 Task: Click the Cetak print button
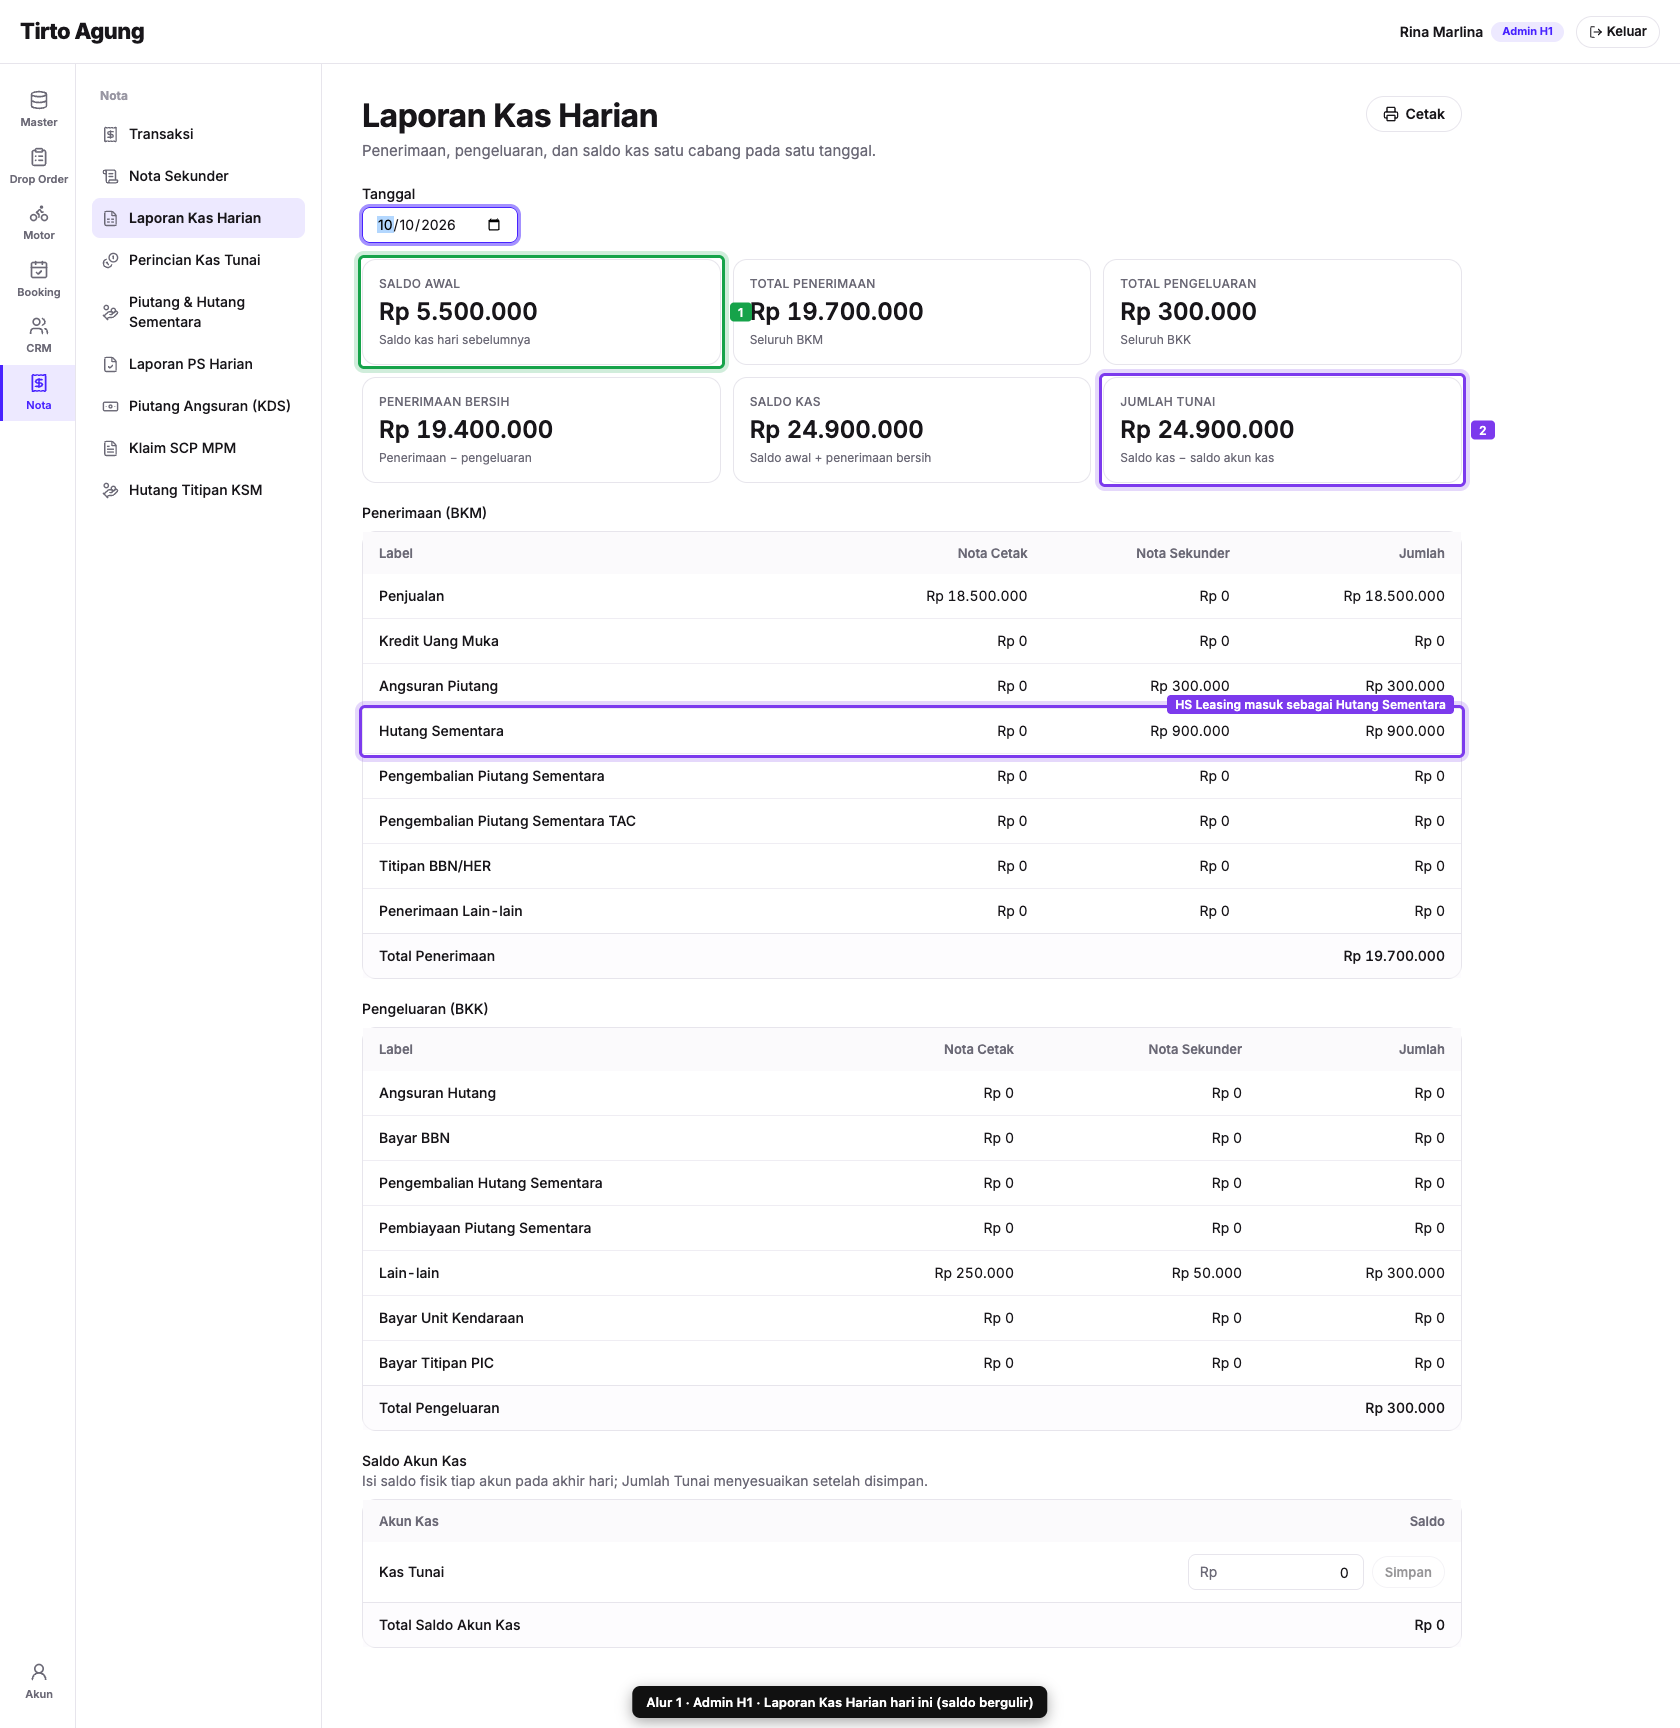point(1413,114)
